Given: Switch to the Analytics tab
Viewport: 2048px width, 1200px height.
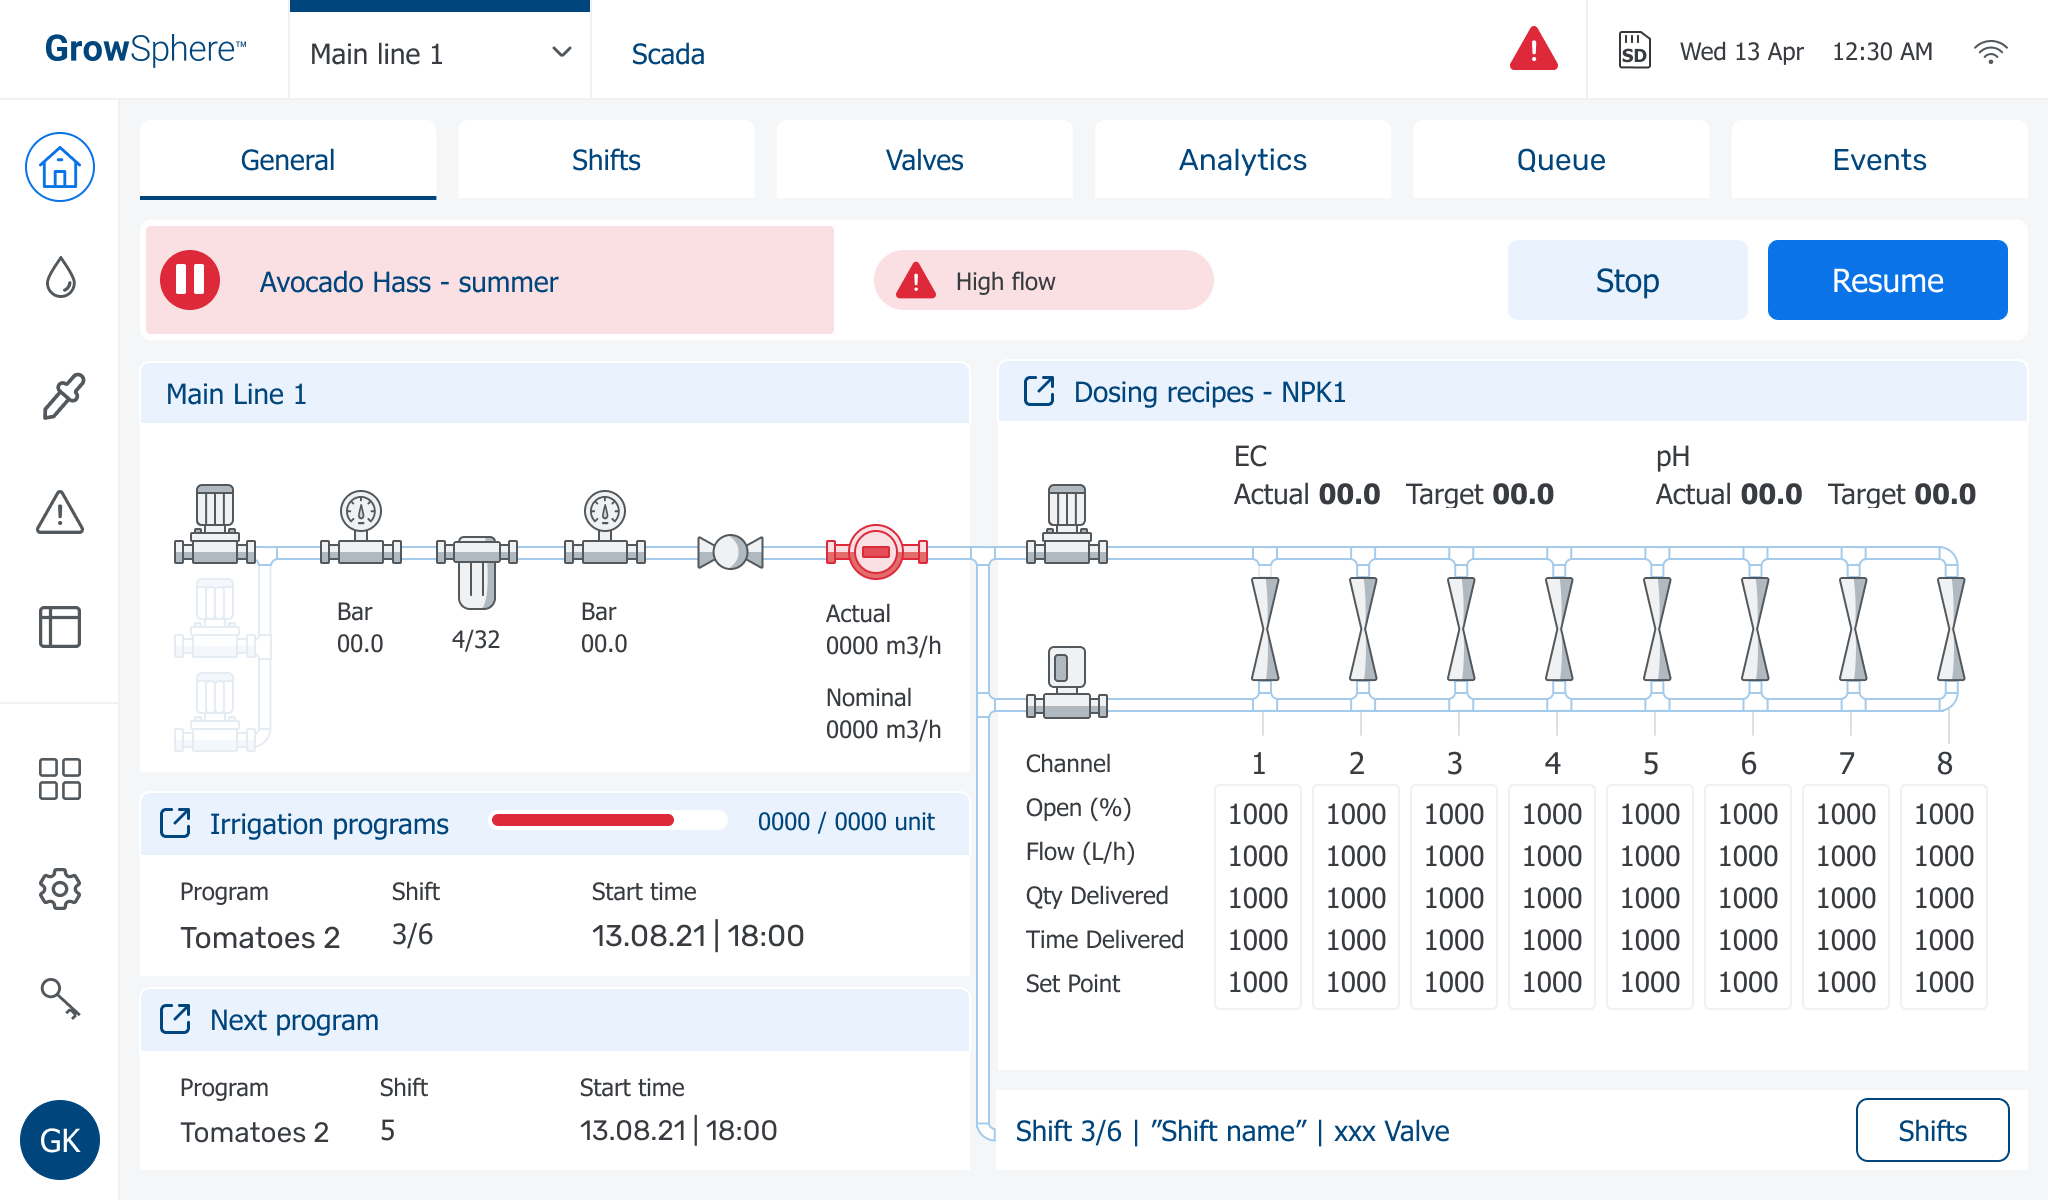Looking at the screenshot, I should [1243, 160].
